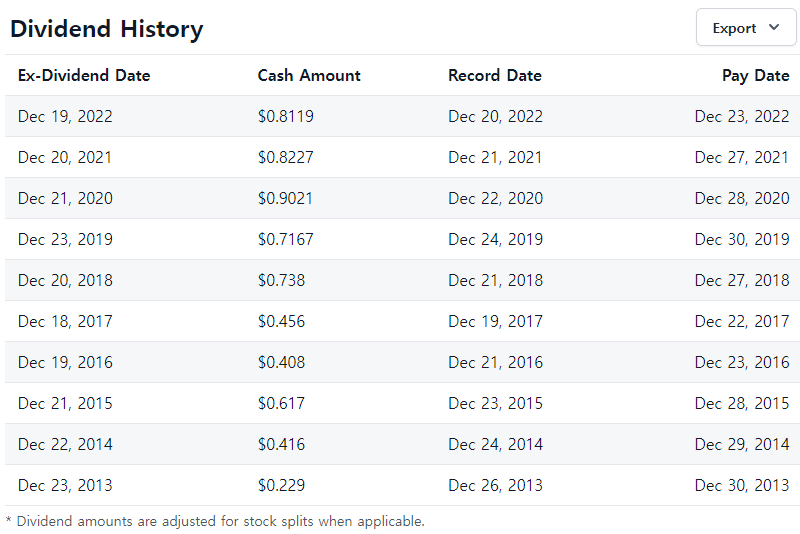The width and height of the screenshot is (800, 534).
Task: Click the Record Date column header
Action: tap(495, 75)
